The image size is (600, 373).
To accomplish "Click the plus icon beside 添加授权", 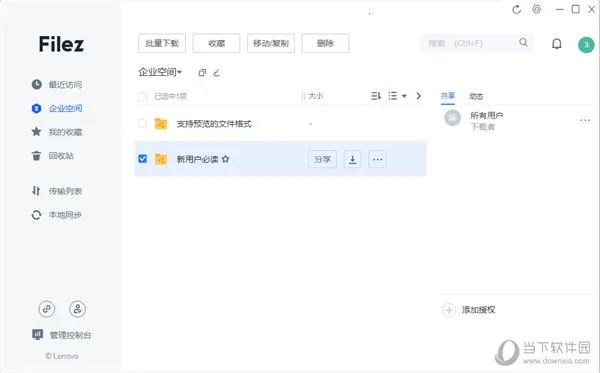I will [449, 310].
